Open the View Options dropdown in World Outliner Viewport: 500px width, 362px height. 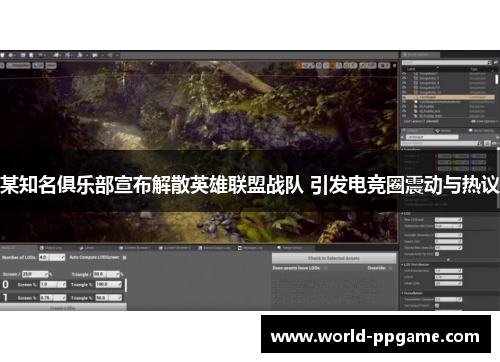tap(483, 121)
